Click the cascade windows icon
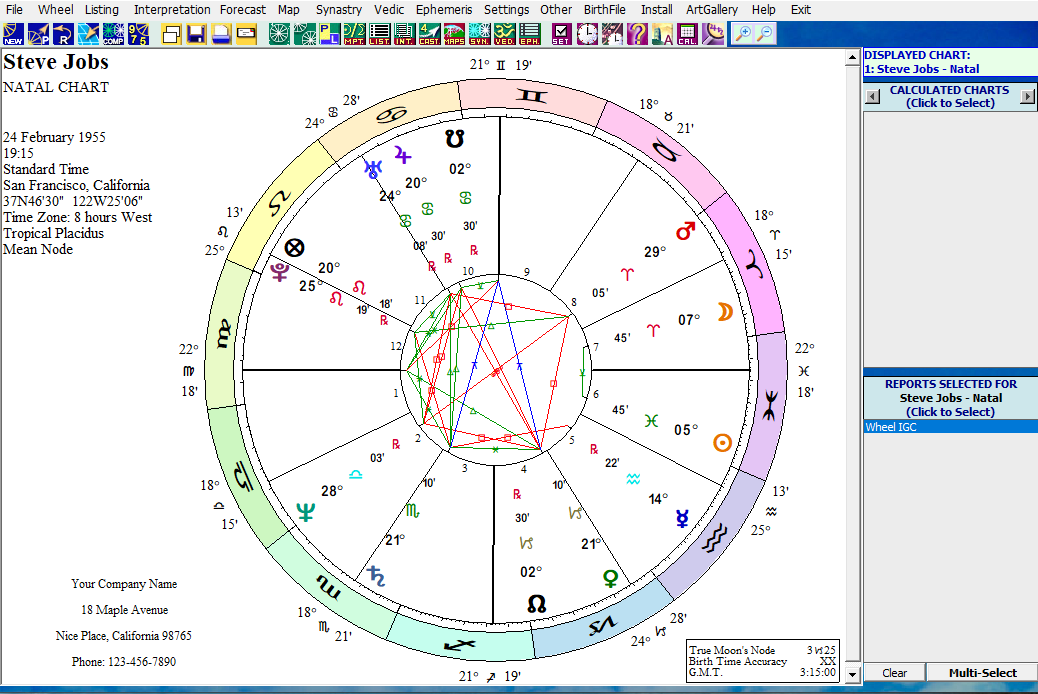The image size is (1038, 694). point(171,34)
